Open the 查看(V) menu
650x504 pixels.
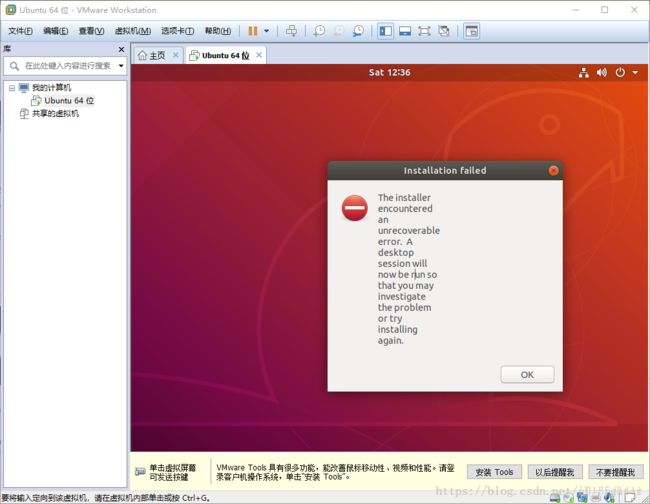pos(91,31)
